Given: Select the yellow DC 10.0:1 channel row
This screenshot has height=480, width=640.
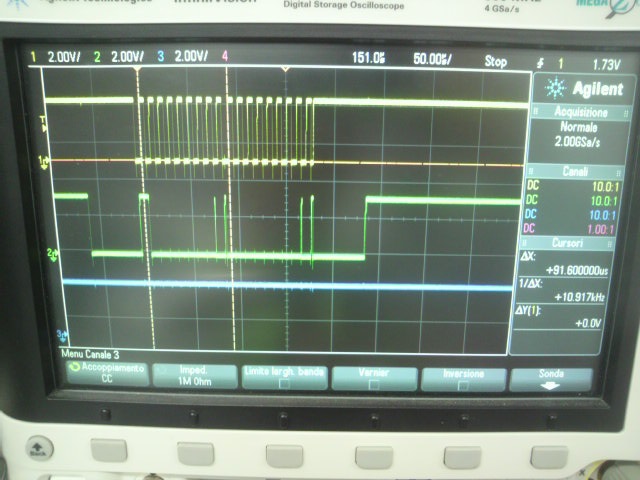Looking at the screenshot, I should (573, 186).
